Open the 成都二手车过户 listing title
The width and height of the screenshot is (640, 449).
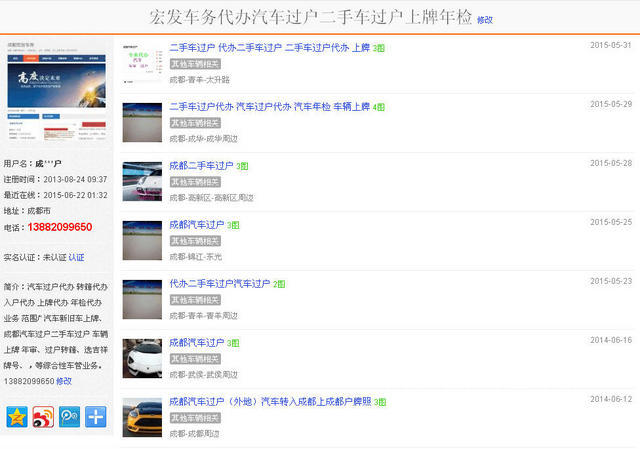point(201,165)
